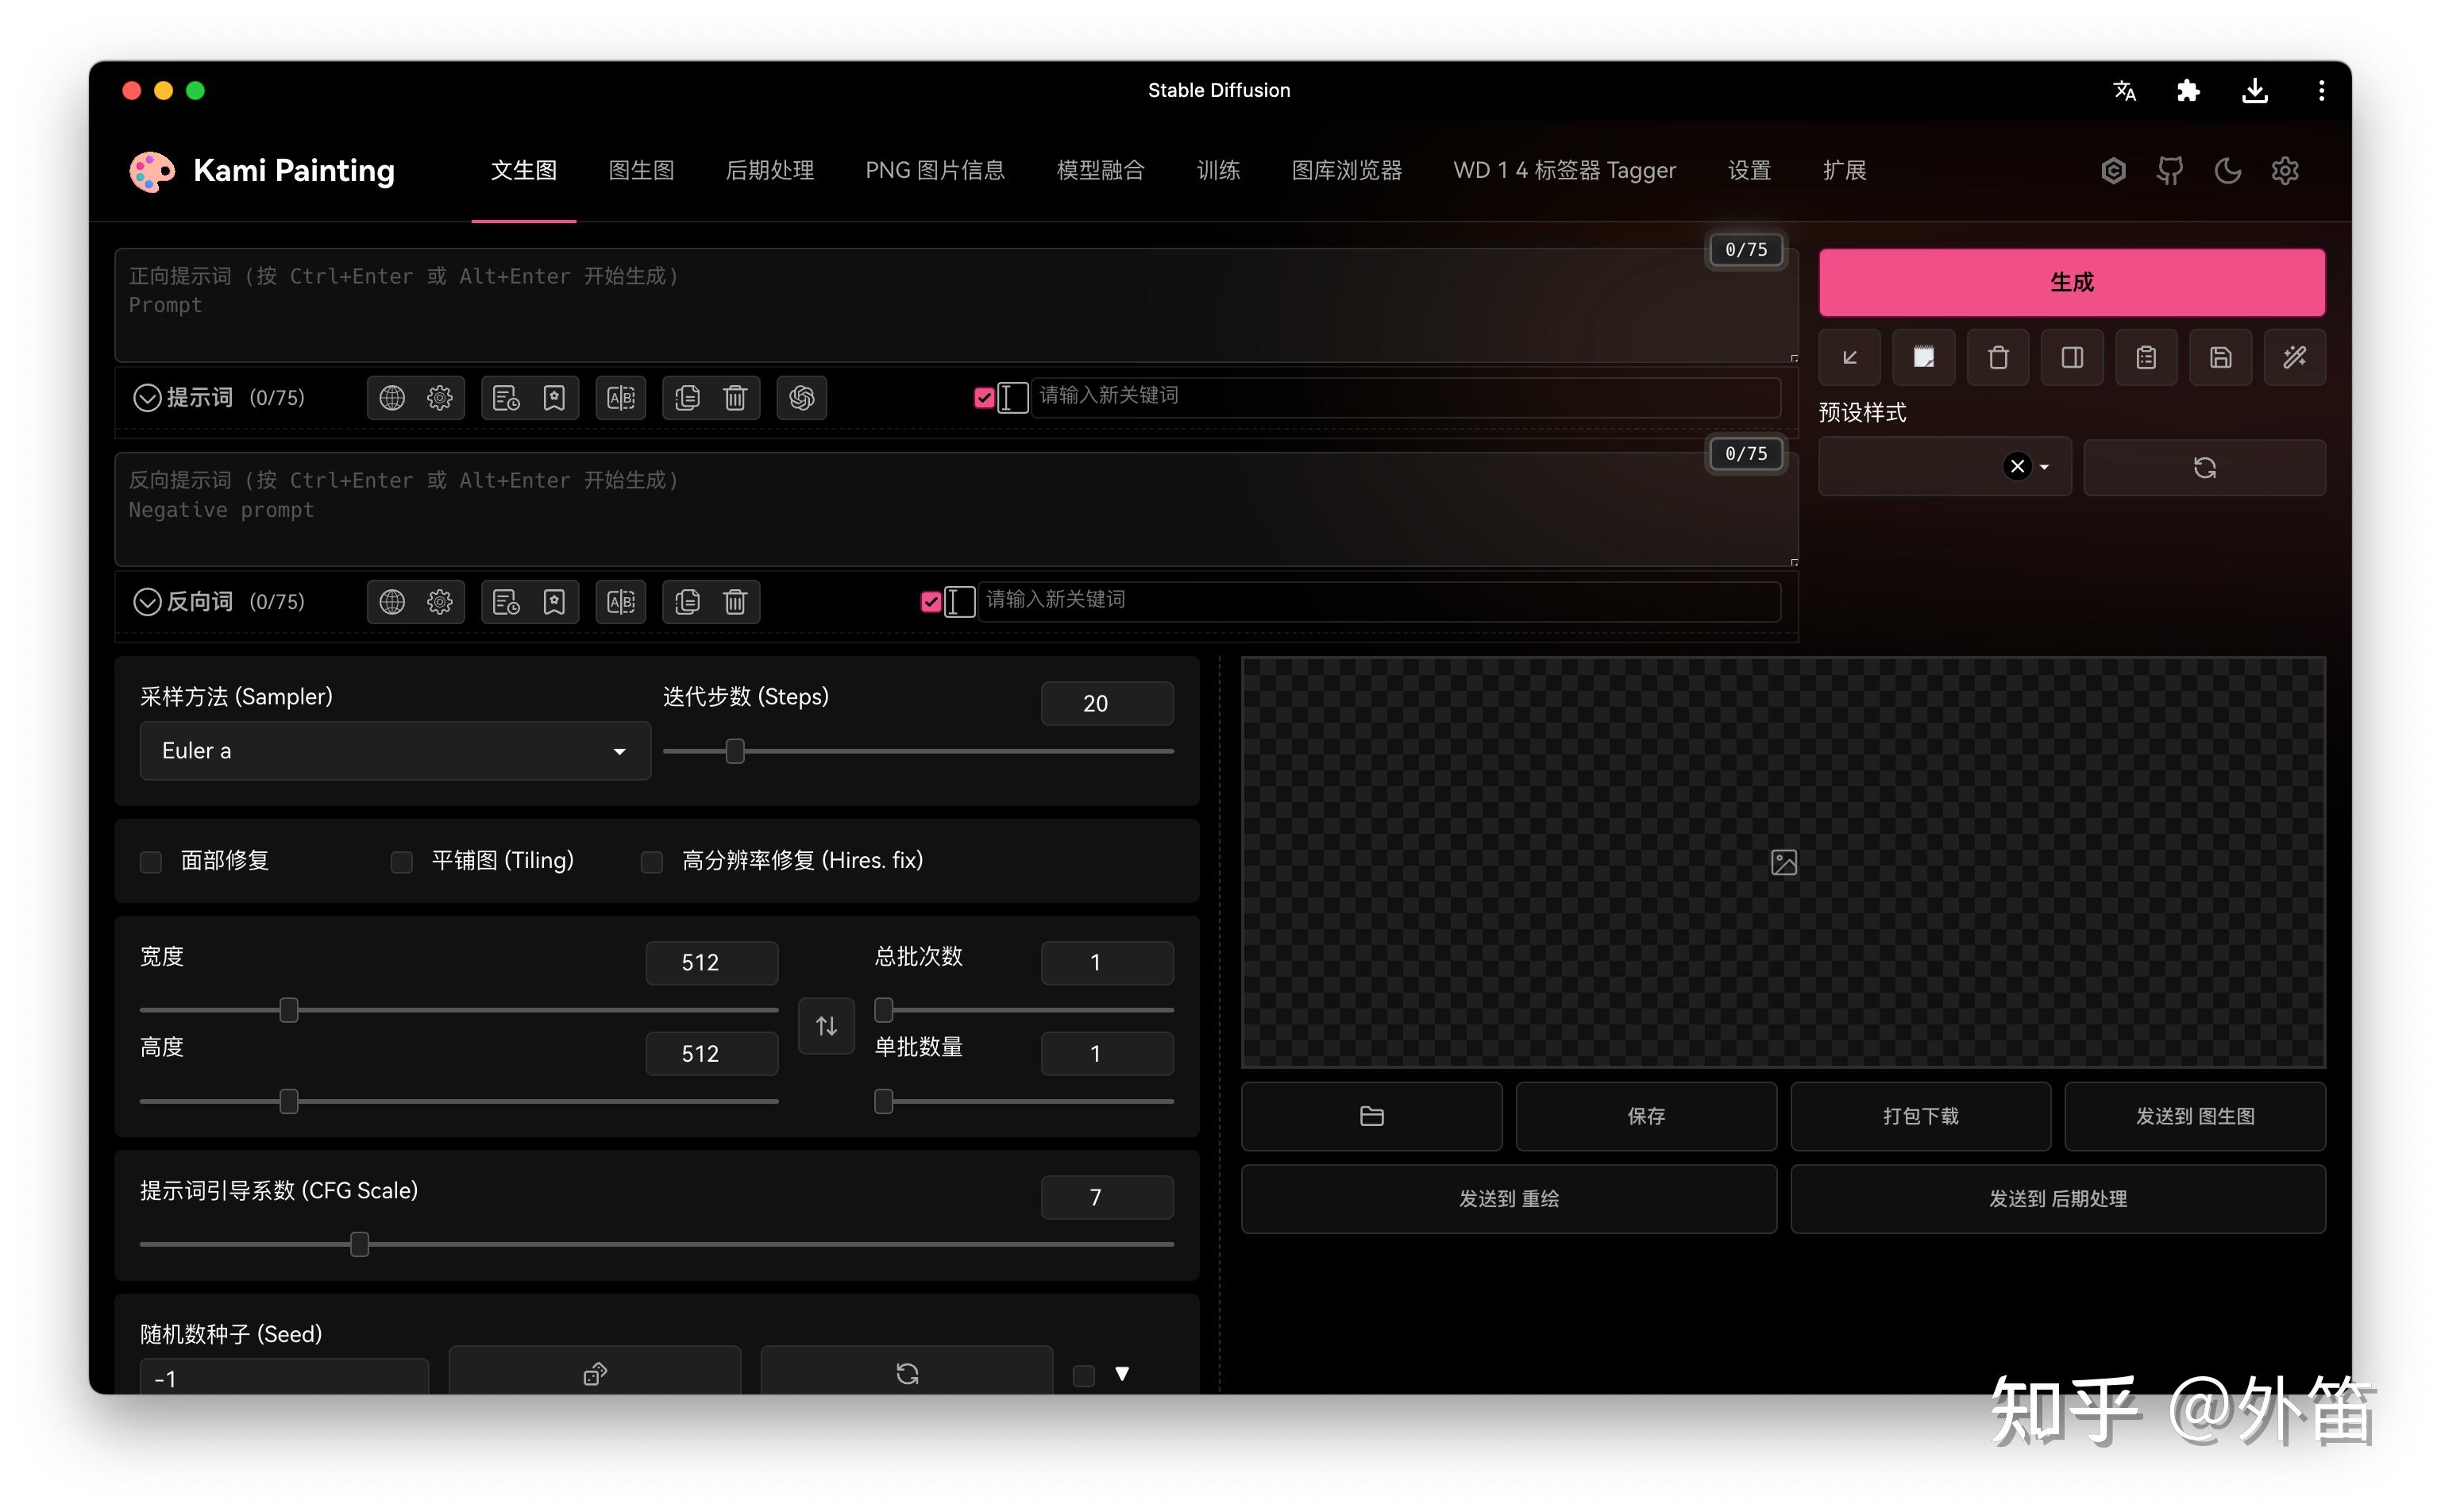Open the Euler a sampler dropdown
The height and width of the screenshot is (1512, 2441).
click(395, 751)
